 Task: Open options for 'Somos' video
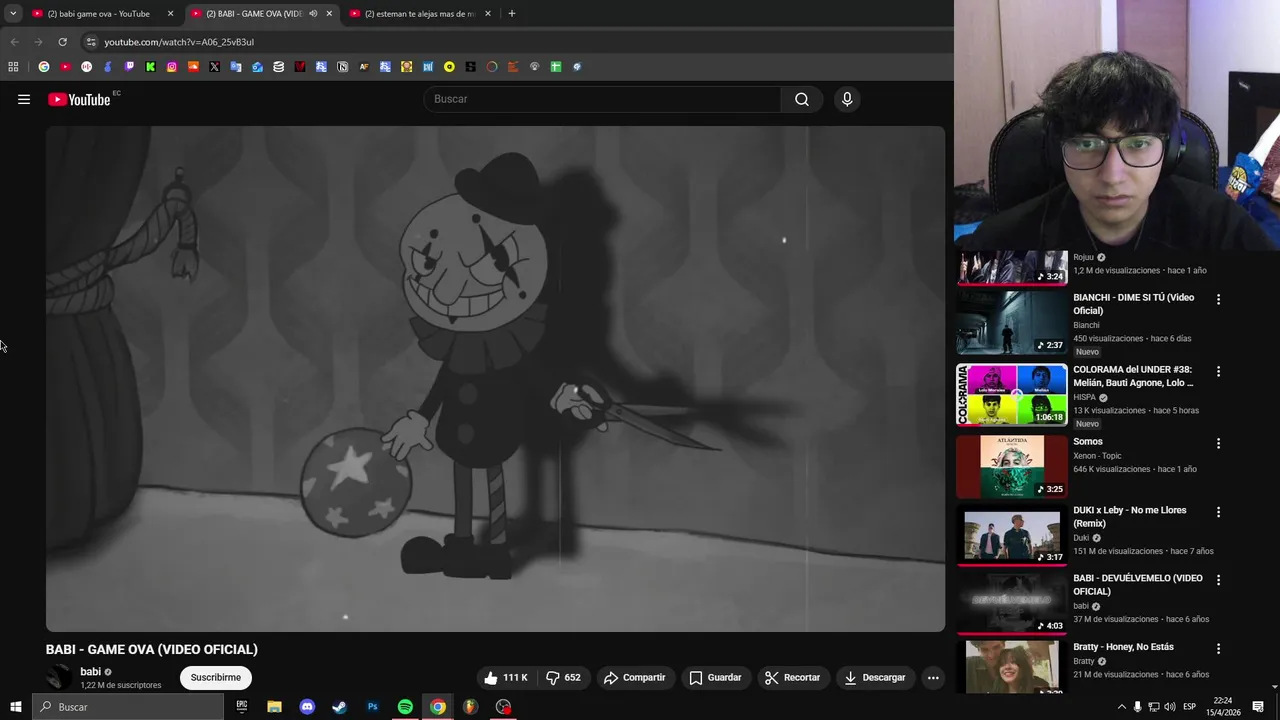[x=1218, y=443]
